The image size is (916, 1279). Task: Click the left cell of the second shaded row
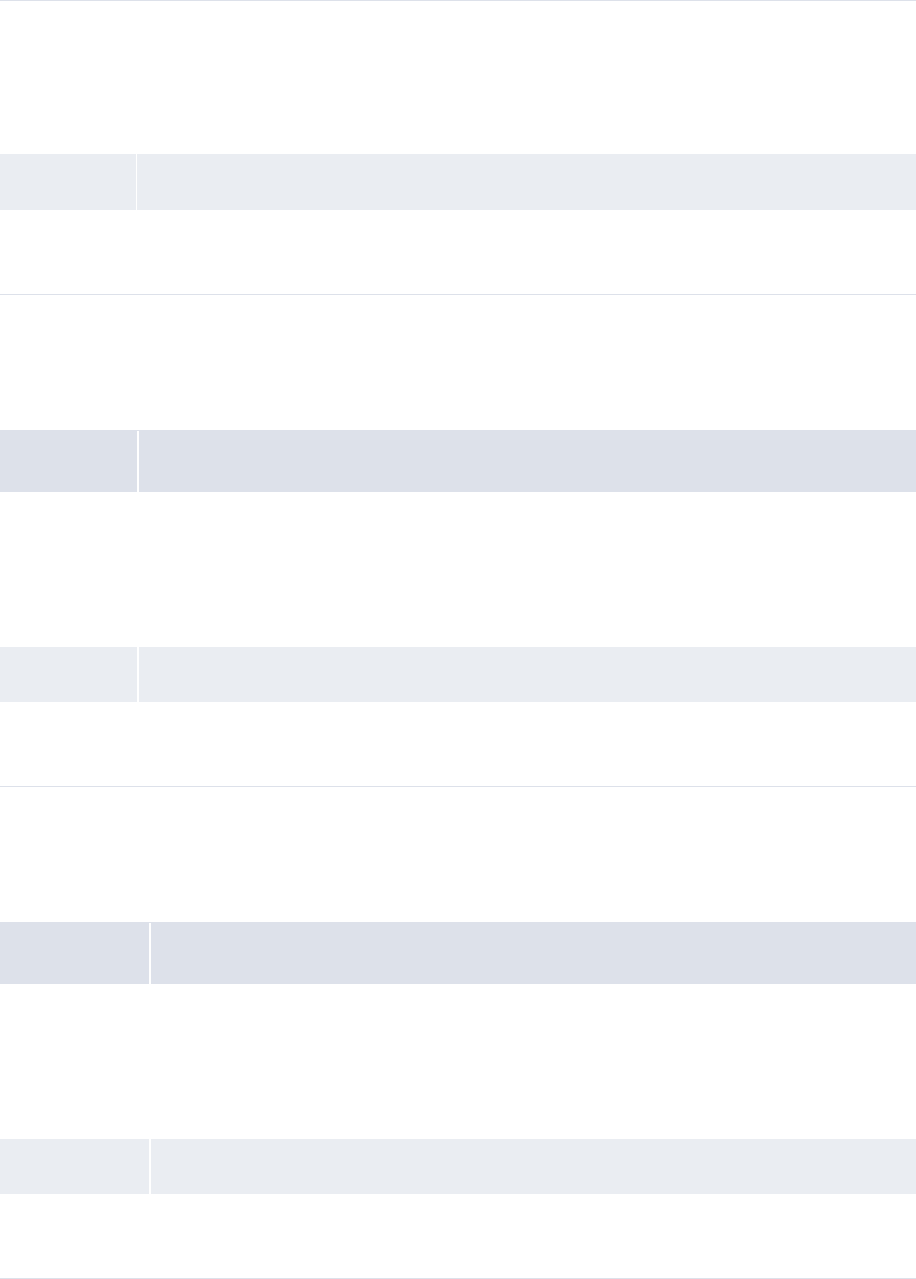tap(68, 461)
